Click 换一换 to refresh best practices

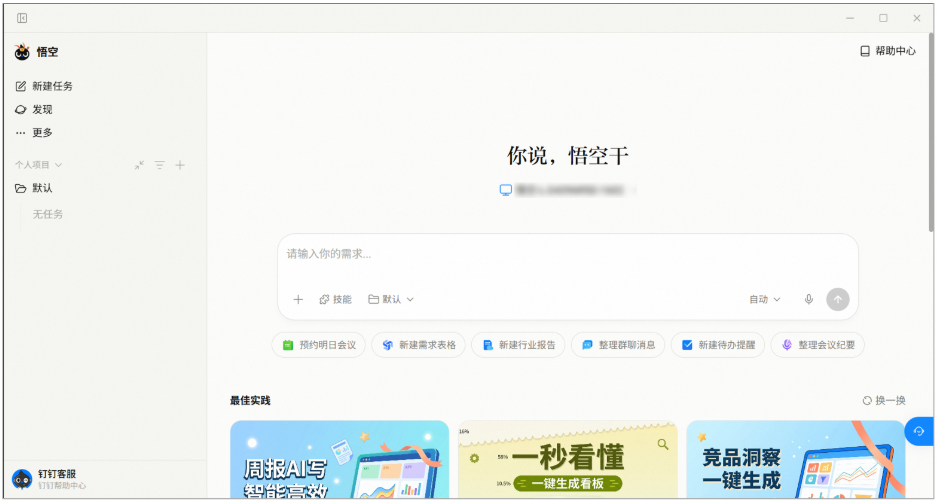click(x=884, y=401)
